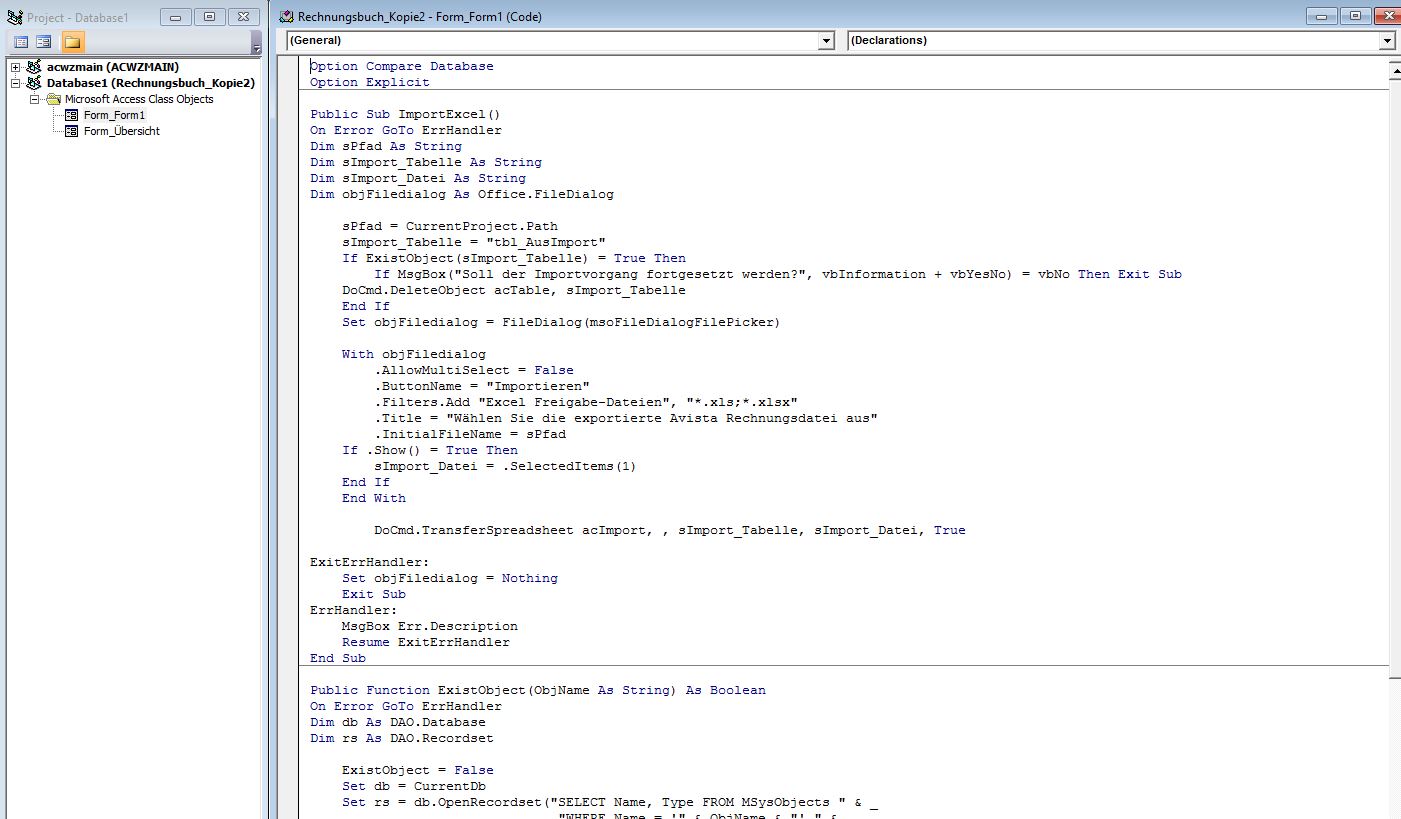Click the '.Title = "Wählen Sie' line
This screenshot has width=1401, height=819.
point(626,418)
